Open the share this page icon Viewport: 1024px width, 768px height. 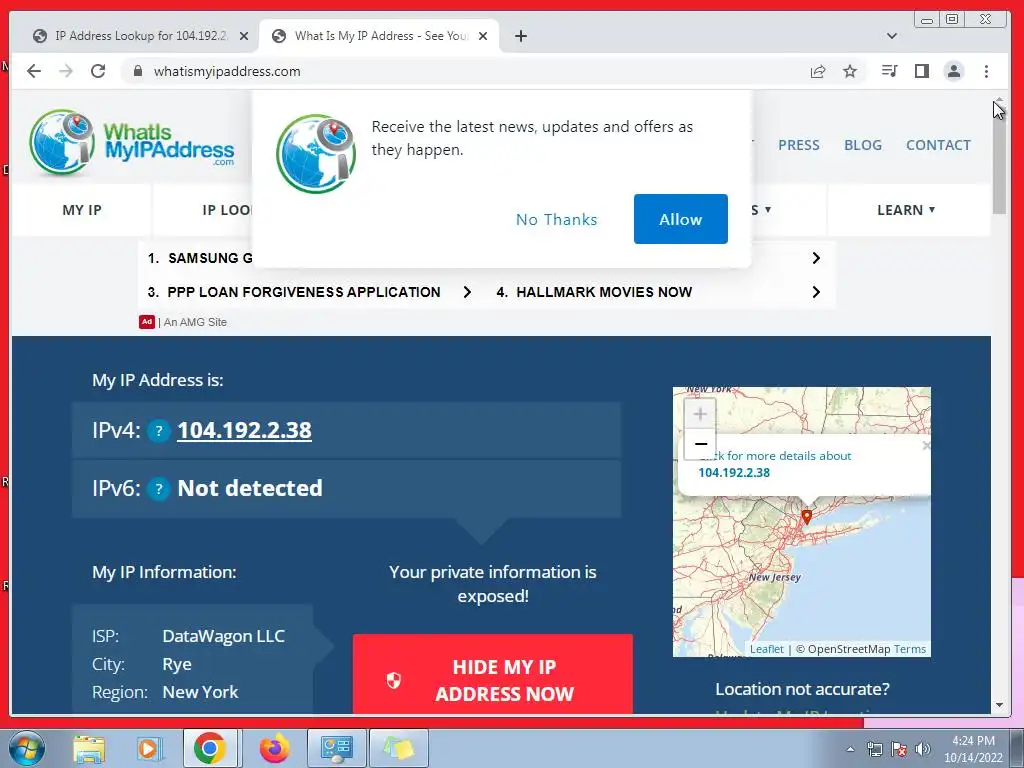click(x=818, y=71)
